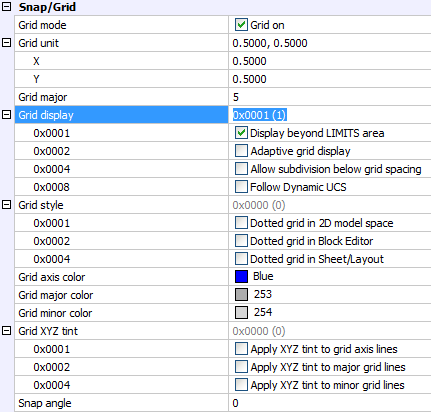Click the Grid major value field
Screen dimensions: 431x412
(x=330, y=97)
